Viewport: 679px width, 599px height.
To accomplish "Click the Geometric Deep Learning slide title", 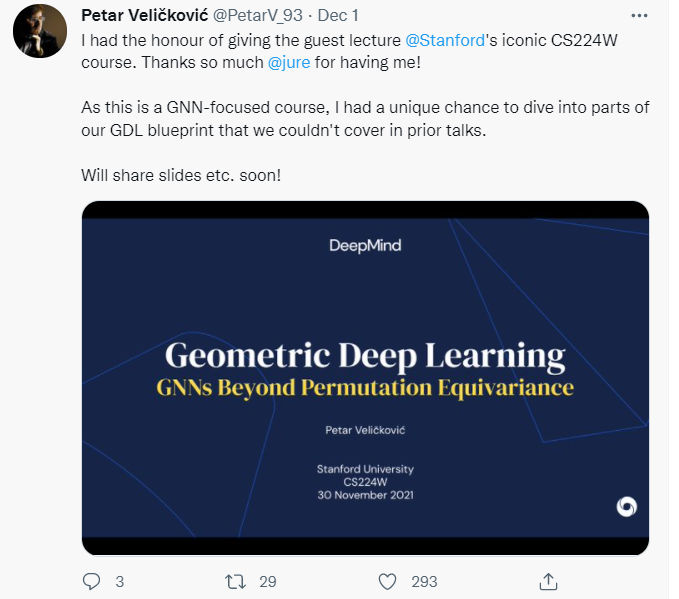I will [x=364, y=355].
